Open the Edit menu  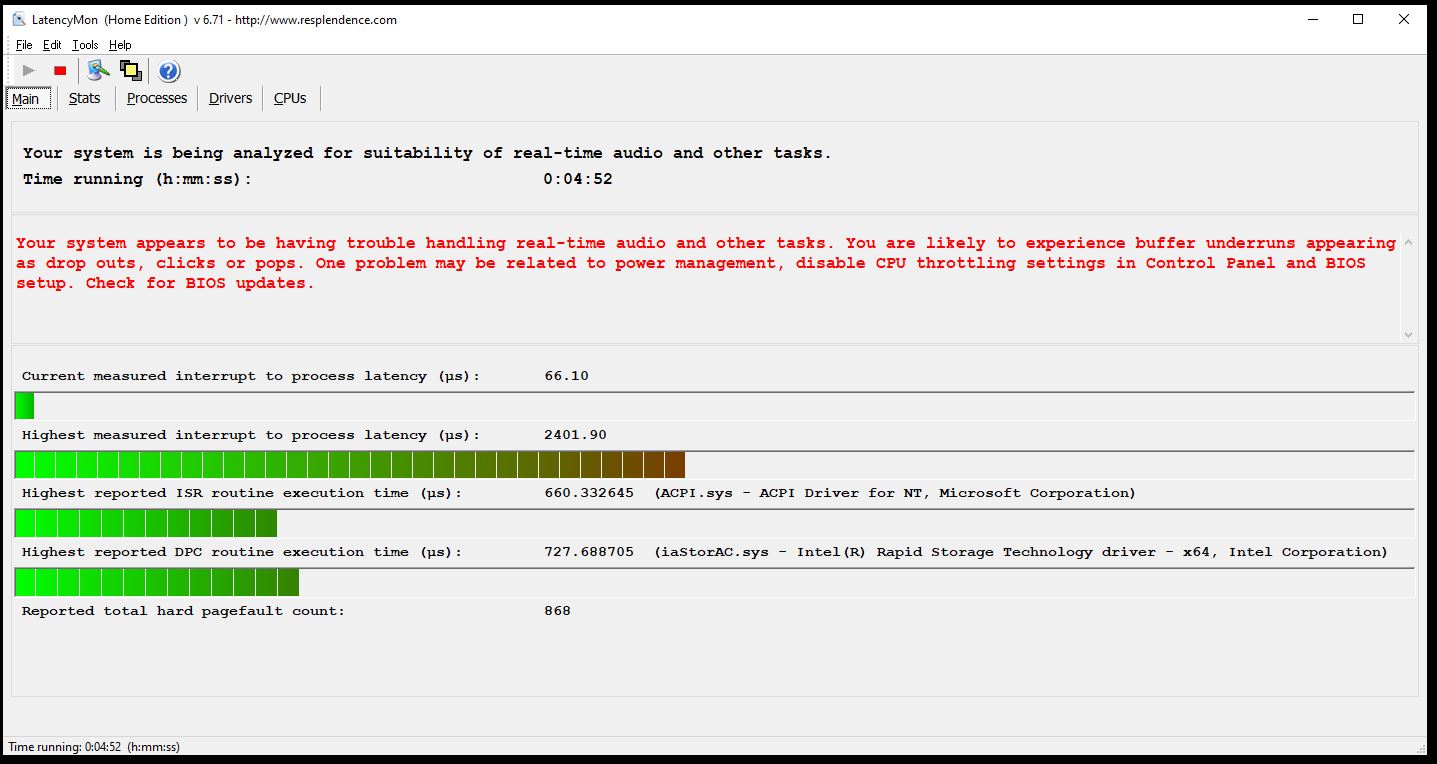coord(52,45)
